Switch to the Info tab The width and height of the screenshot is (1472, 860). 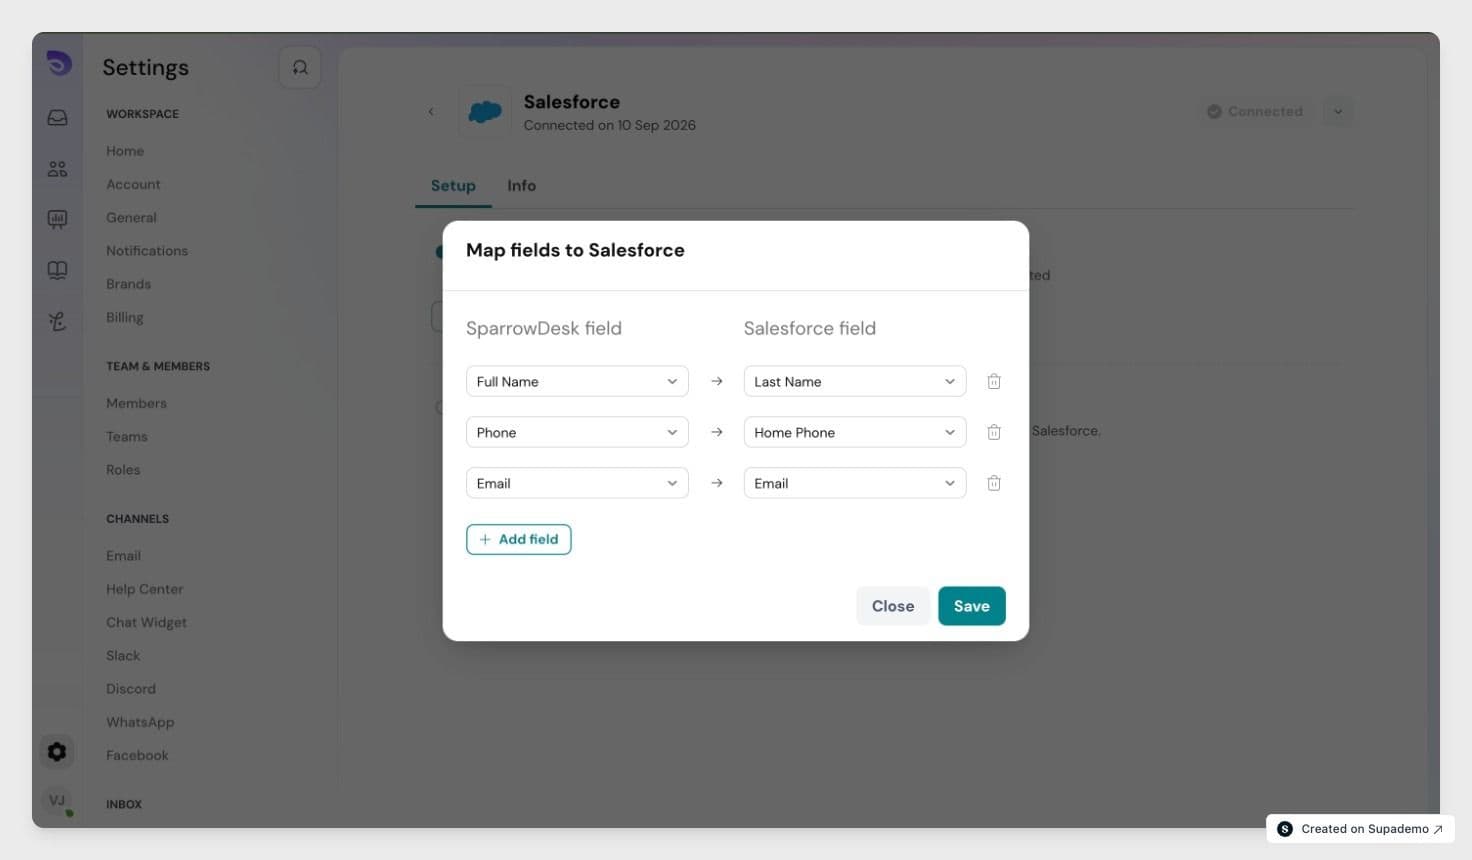pos(521,186)
